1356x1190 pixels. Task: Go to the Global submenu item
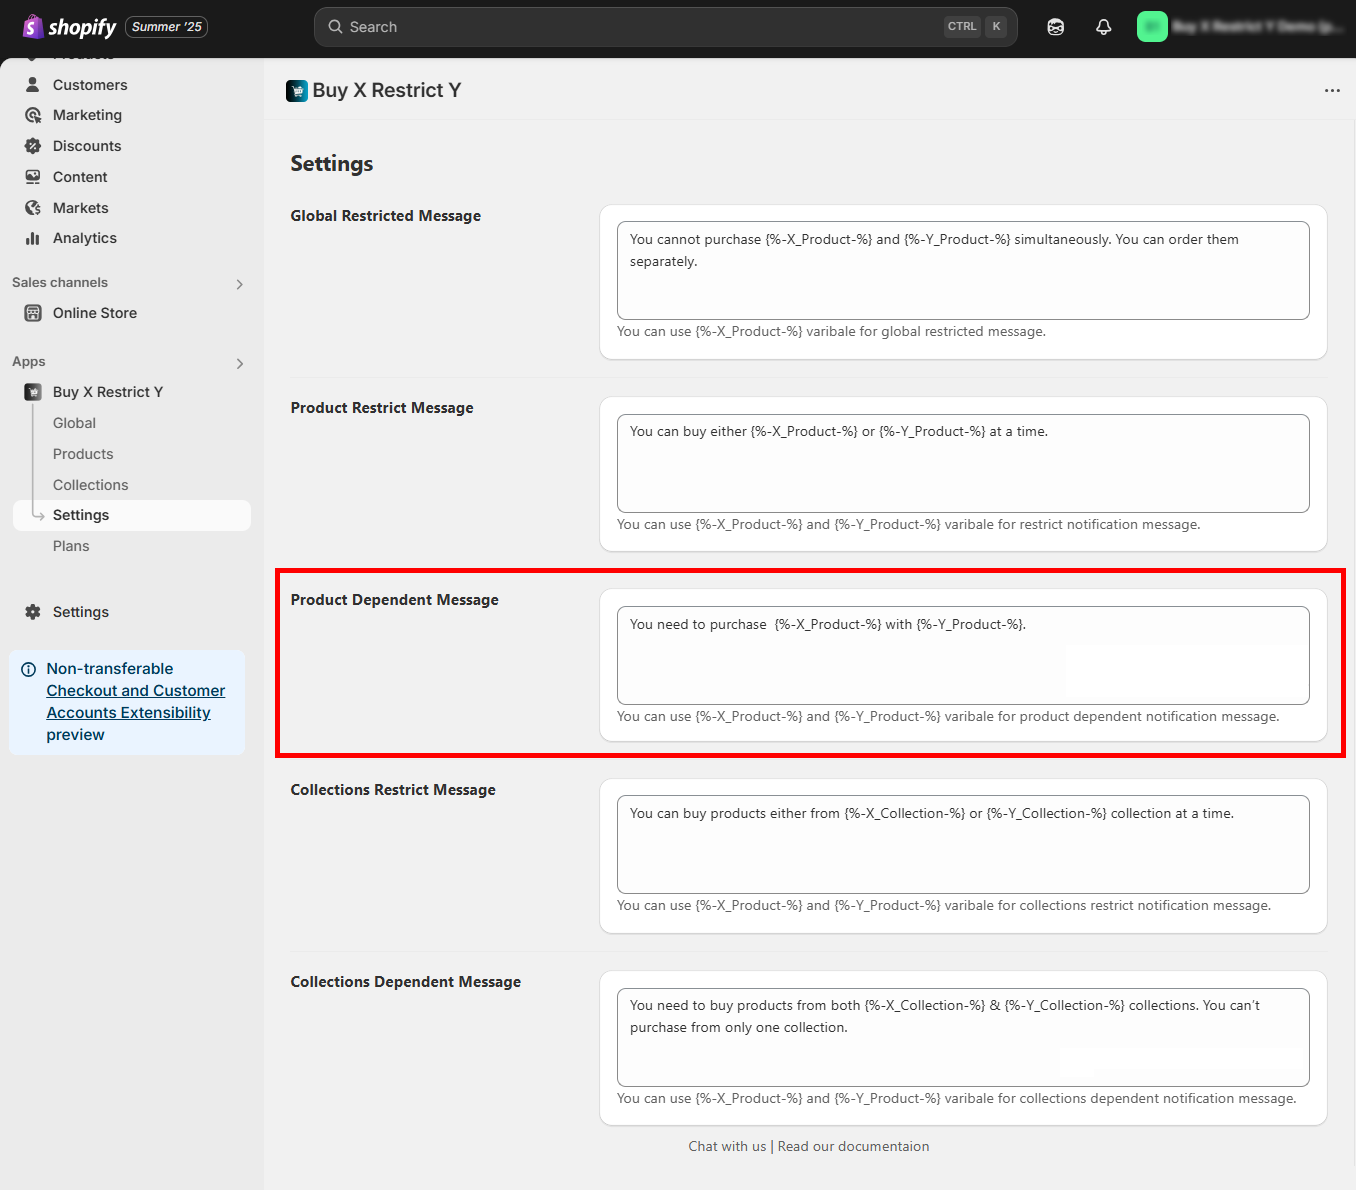pyautogui.click(x=74, y=423)
